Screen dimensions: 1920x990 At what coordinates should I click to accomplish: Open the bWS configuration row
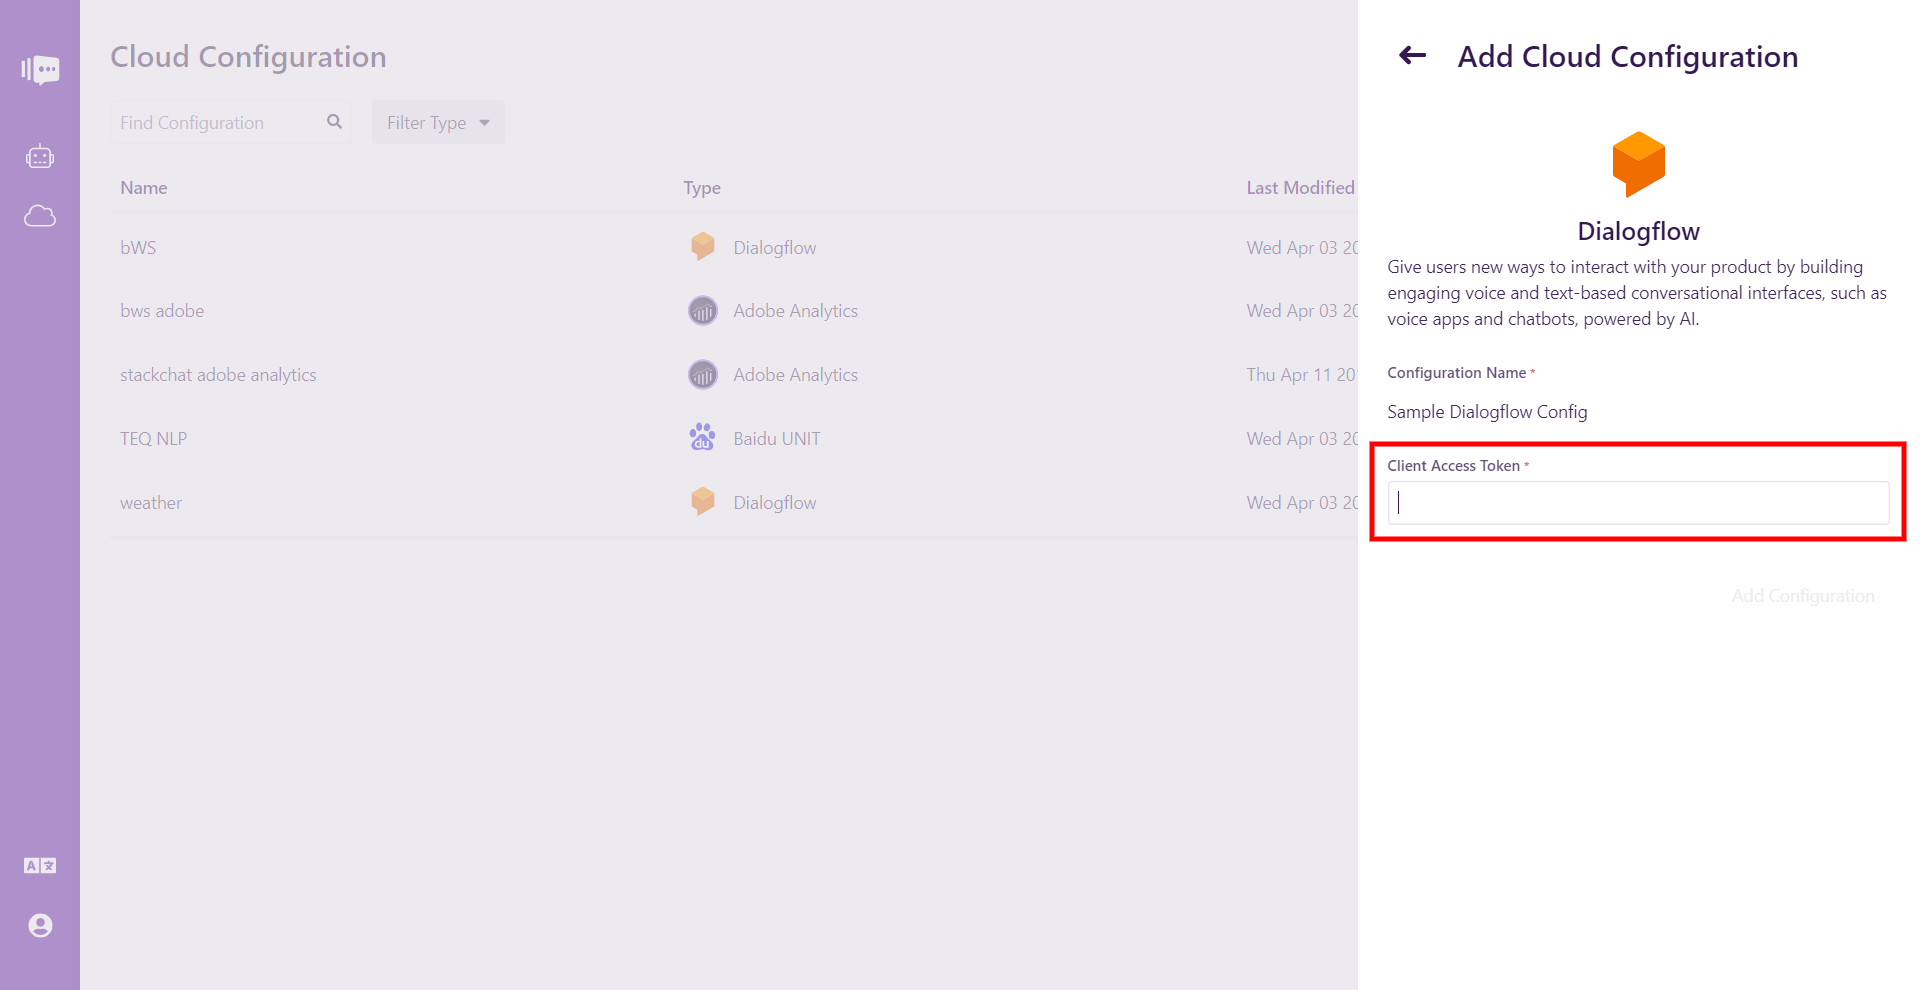(734, 247)
